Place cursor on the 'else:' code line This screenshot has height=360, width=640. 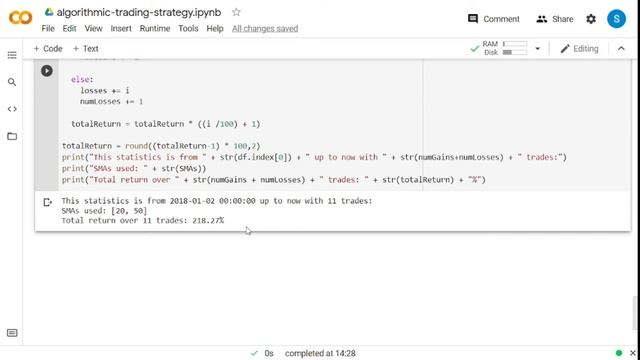[82, 79]
